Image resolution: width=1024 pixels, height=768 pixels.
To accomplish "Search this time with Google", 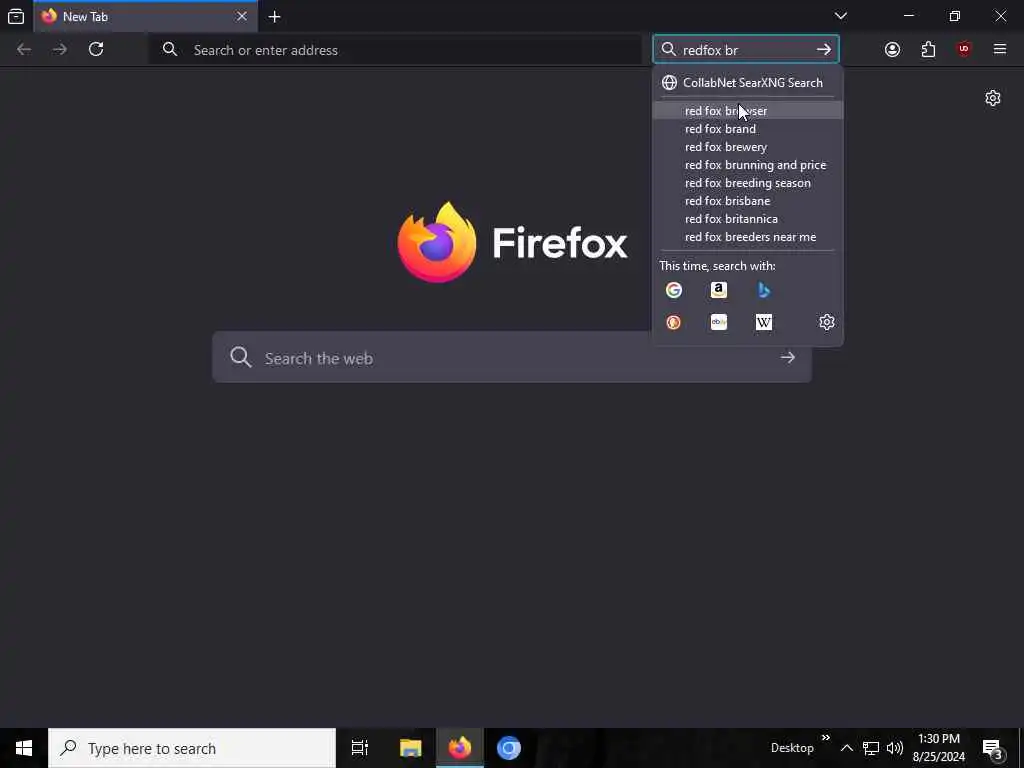I will [x=674, y=290].
